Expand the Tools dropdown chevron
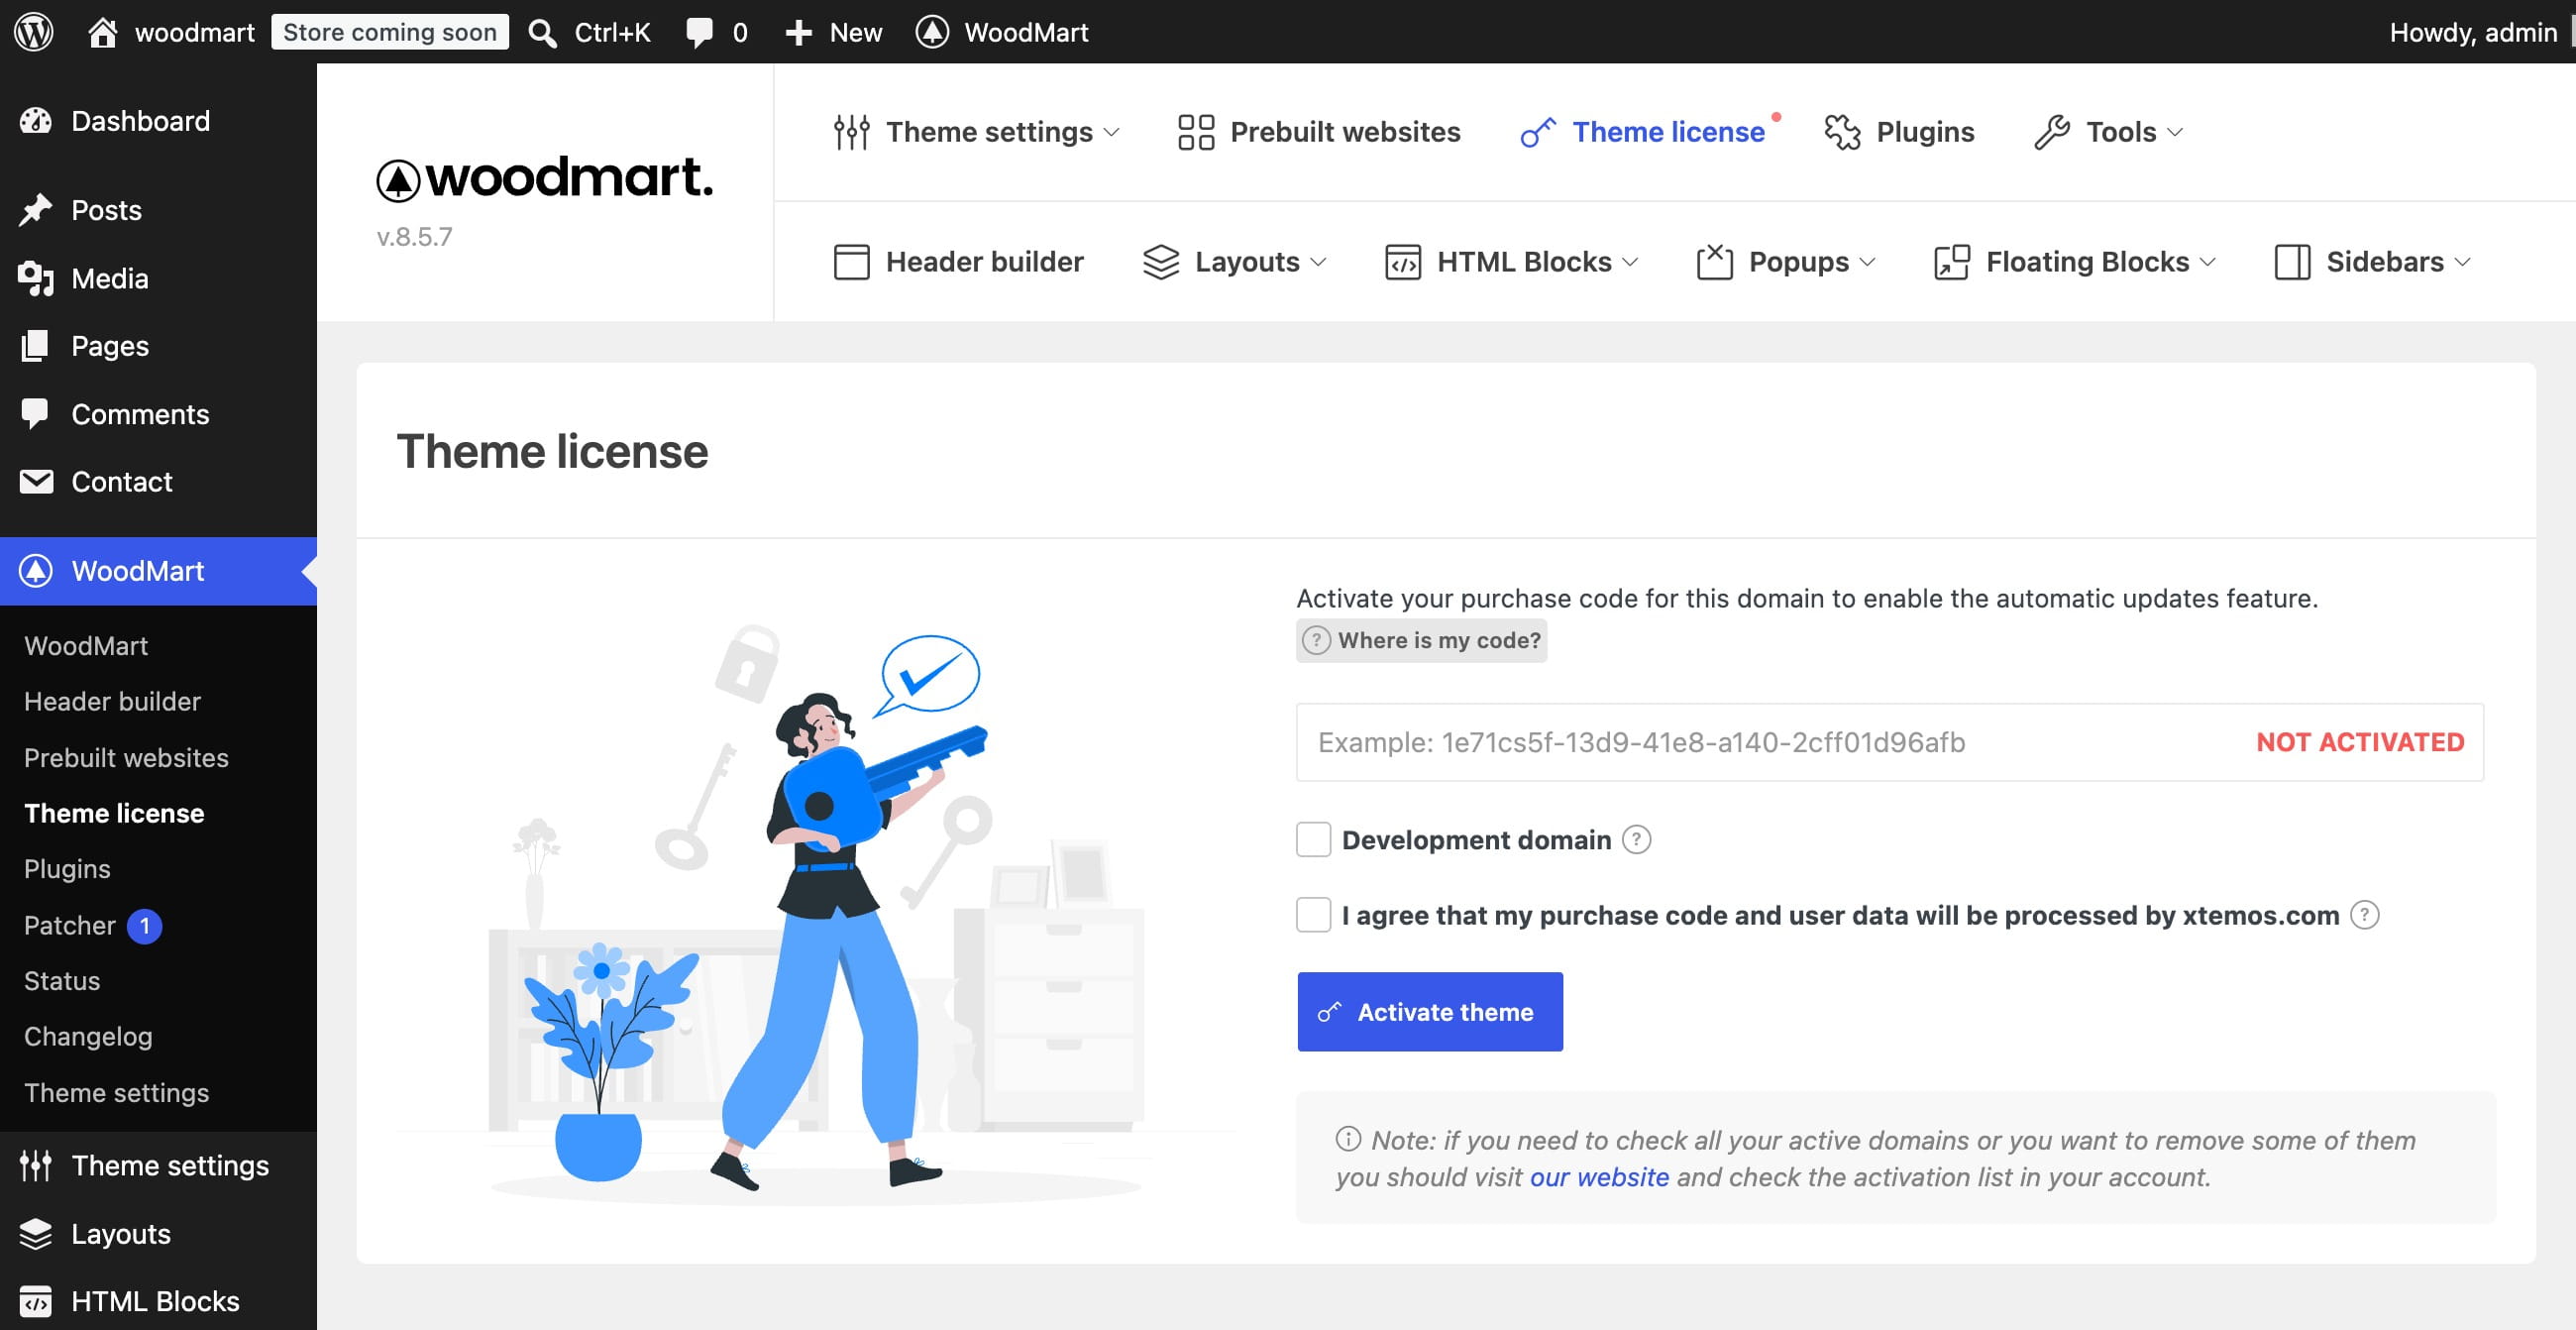 coord(2175,132)
